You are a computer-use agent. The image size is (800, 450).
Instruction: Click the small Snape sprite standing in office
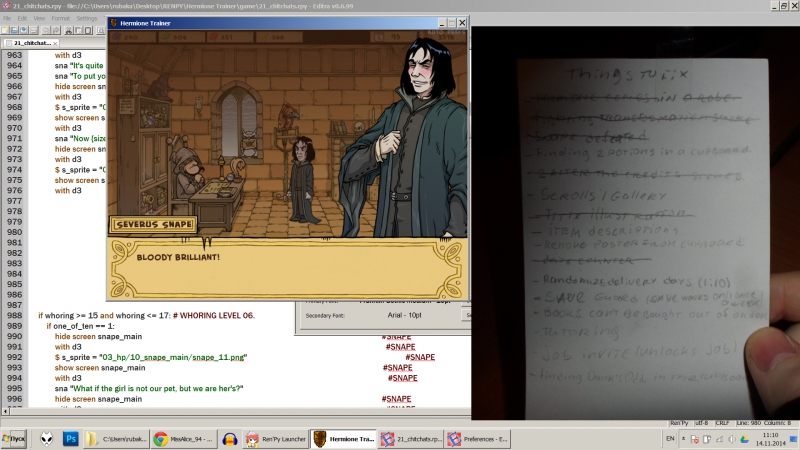point(304,180)
